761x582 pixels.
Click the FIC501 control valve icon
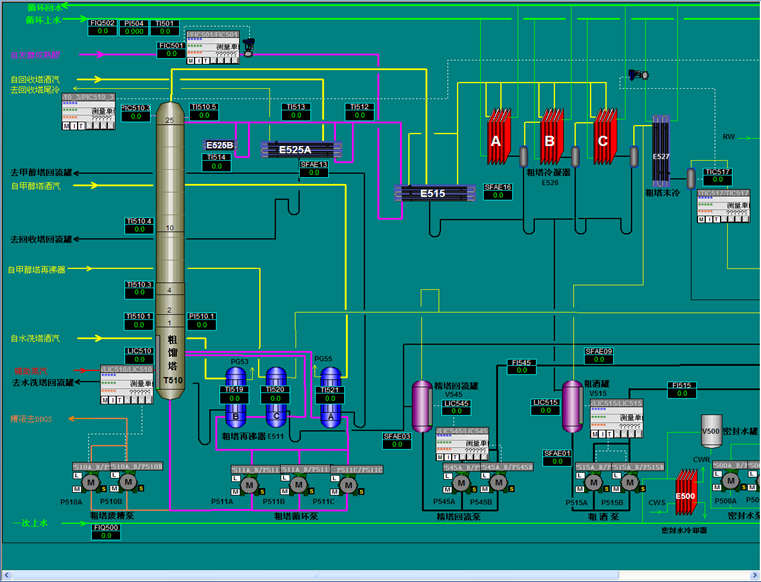click(x=250, y=43)
